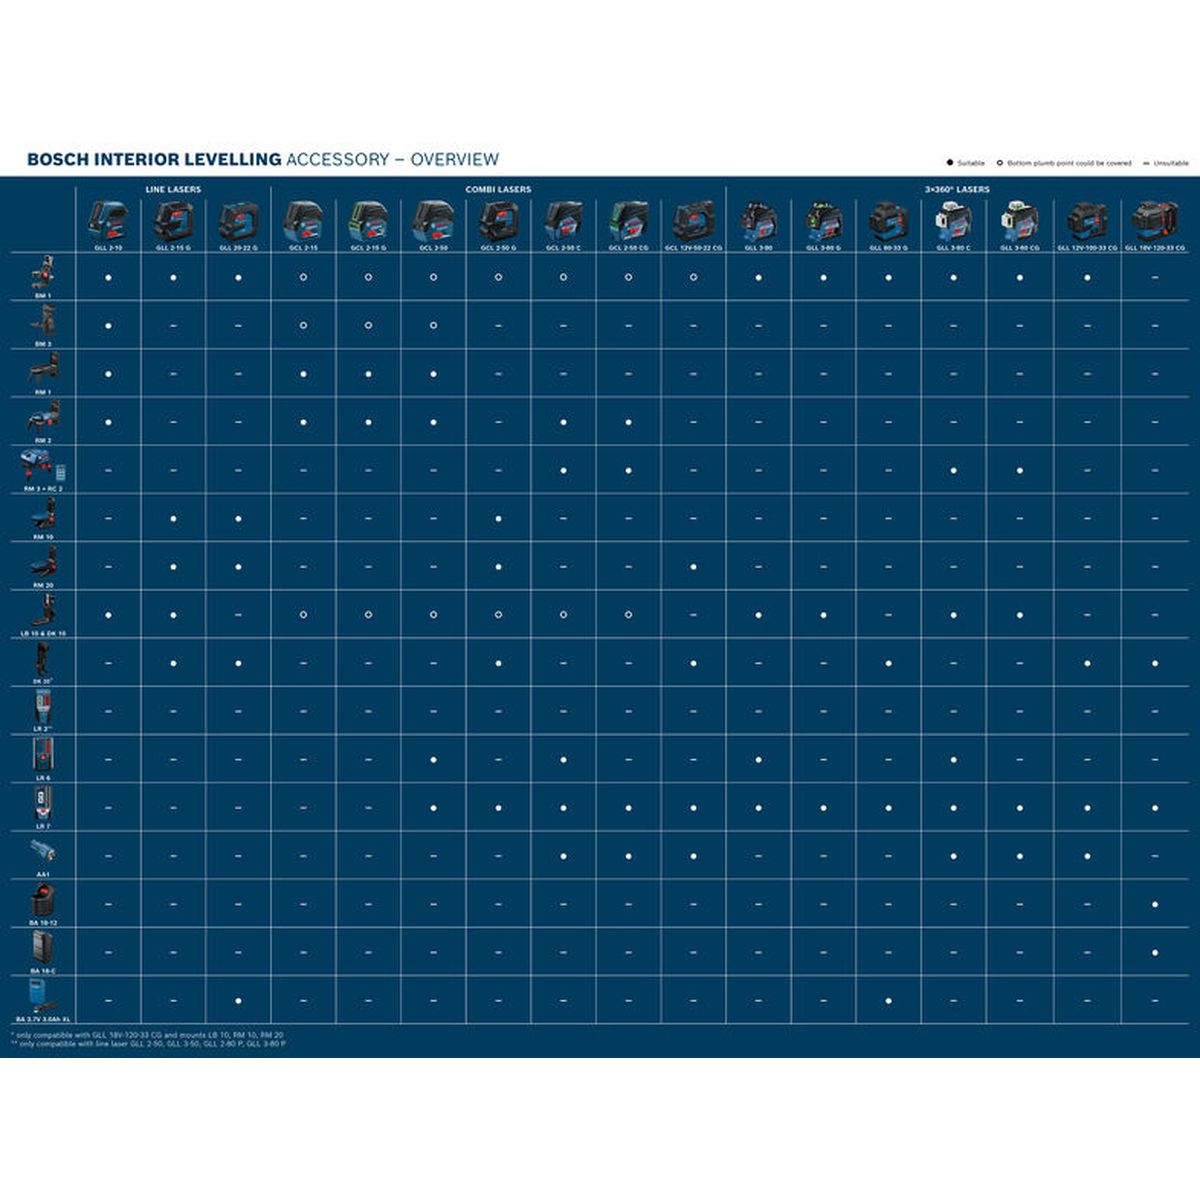Click the suitable dot for BM 1 and GLL 2-10

click(108, 277)
